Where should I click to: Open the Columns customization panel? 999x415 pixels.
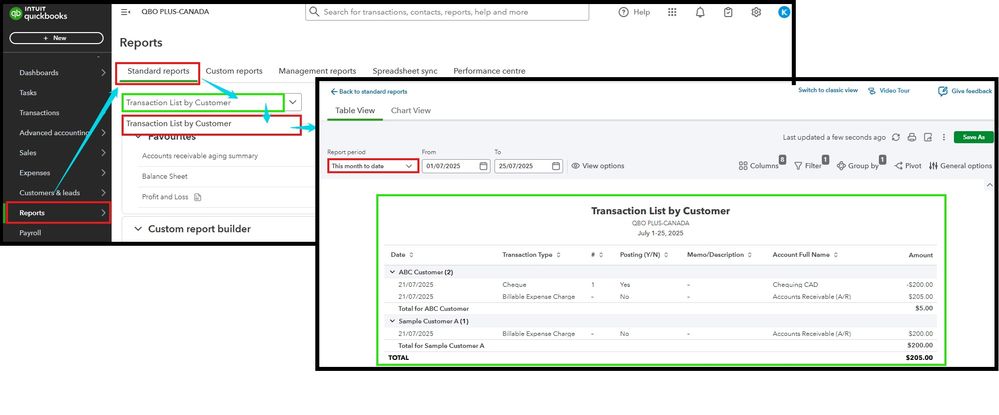click(x=759, y=166)
